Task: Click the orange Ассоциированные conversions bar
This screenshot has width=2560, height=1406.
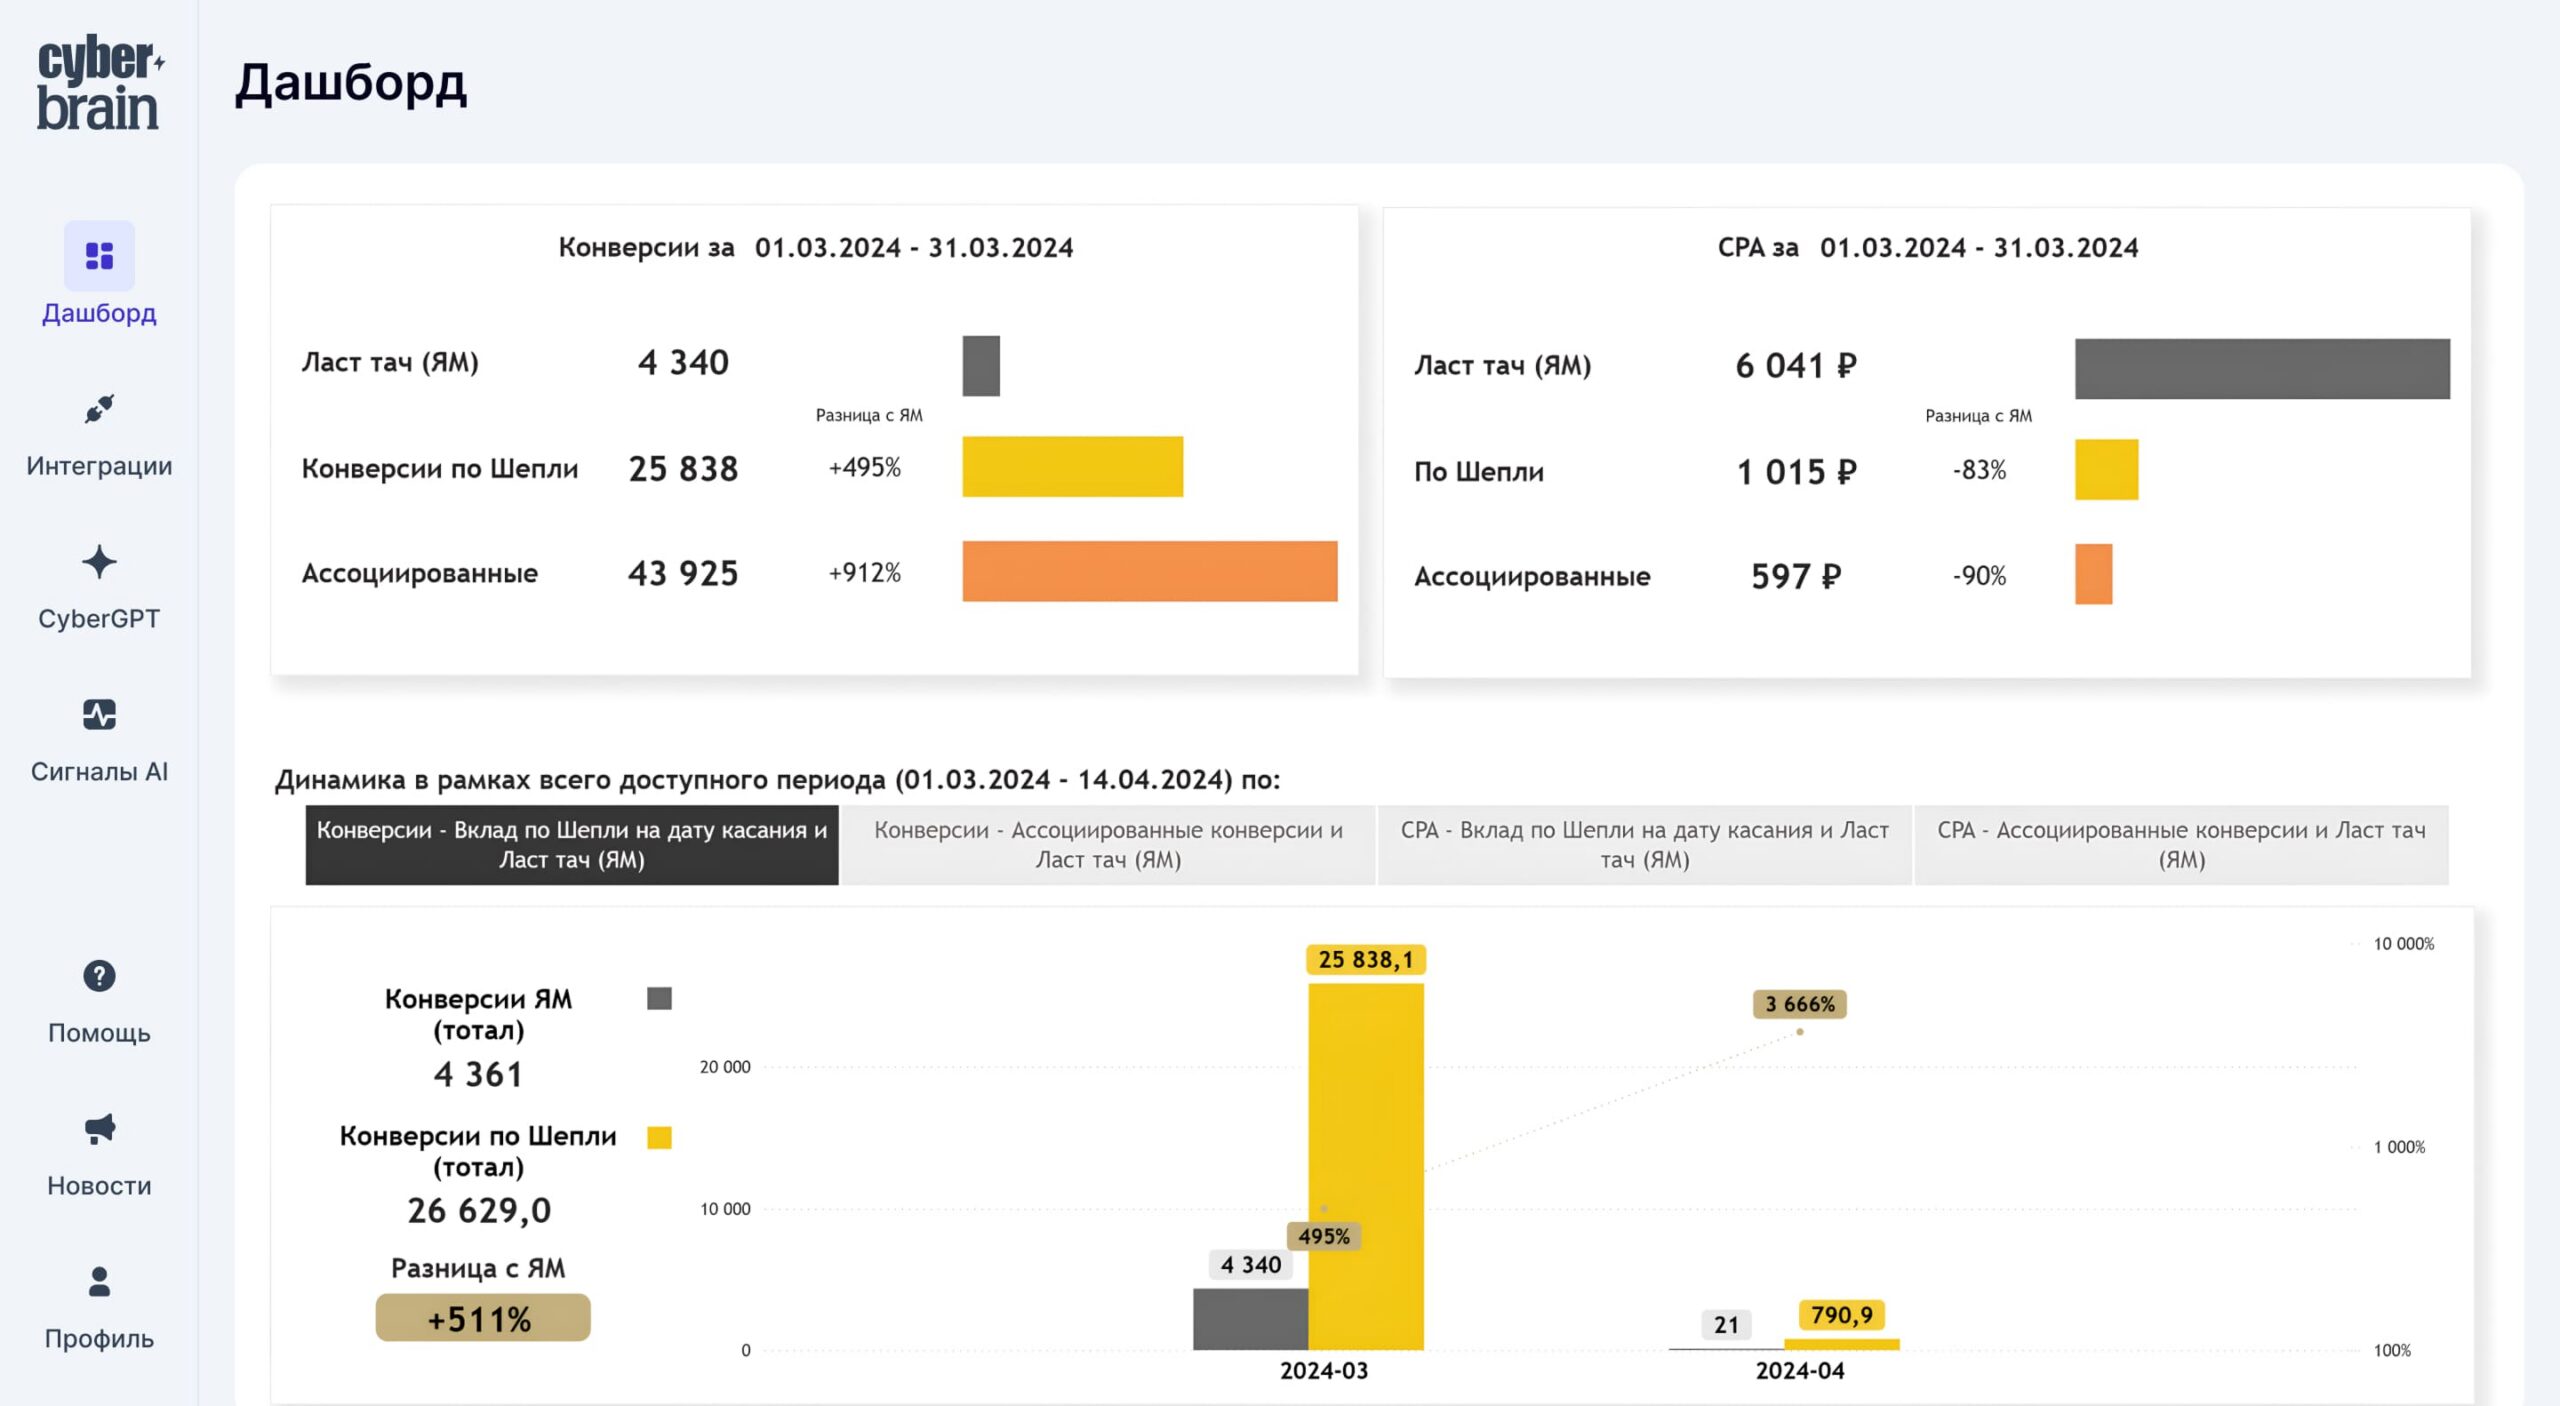Action: pyautogui.click(x=1149, y=571)
